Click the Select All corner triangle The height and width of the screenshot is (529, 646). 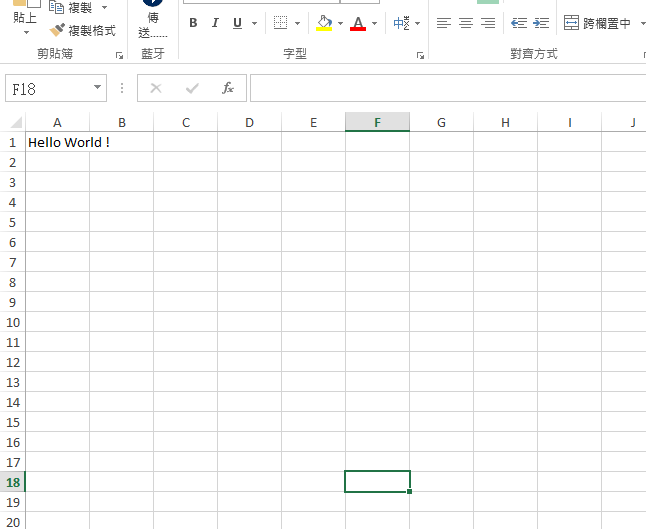coord(15,122)
